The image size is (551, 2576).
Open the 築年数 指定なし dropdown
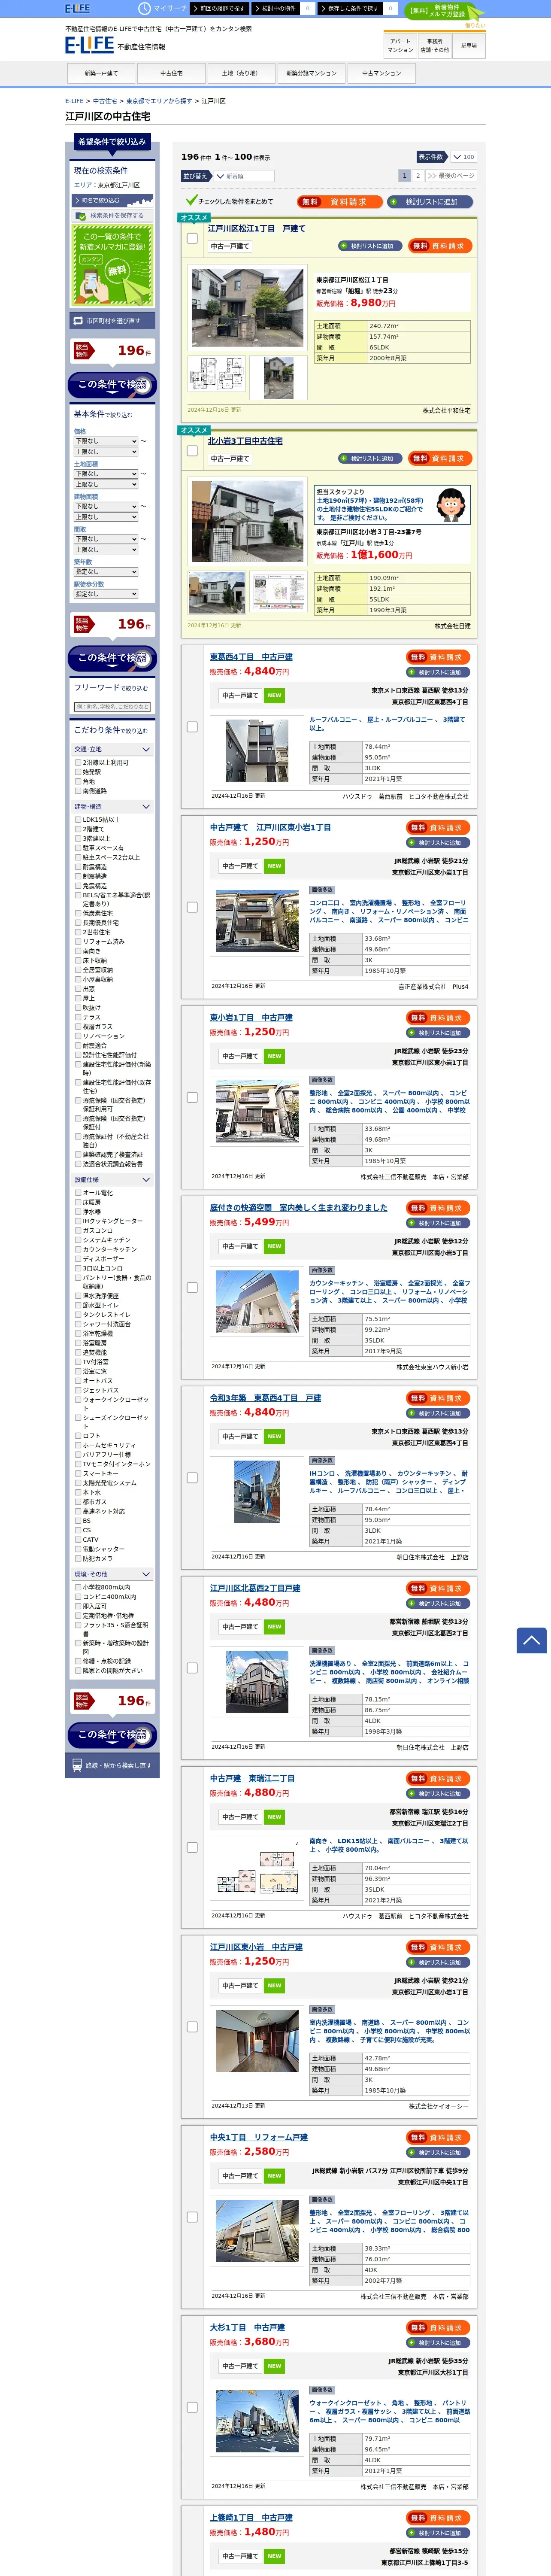click(106, 572)
